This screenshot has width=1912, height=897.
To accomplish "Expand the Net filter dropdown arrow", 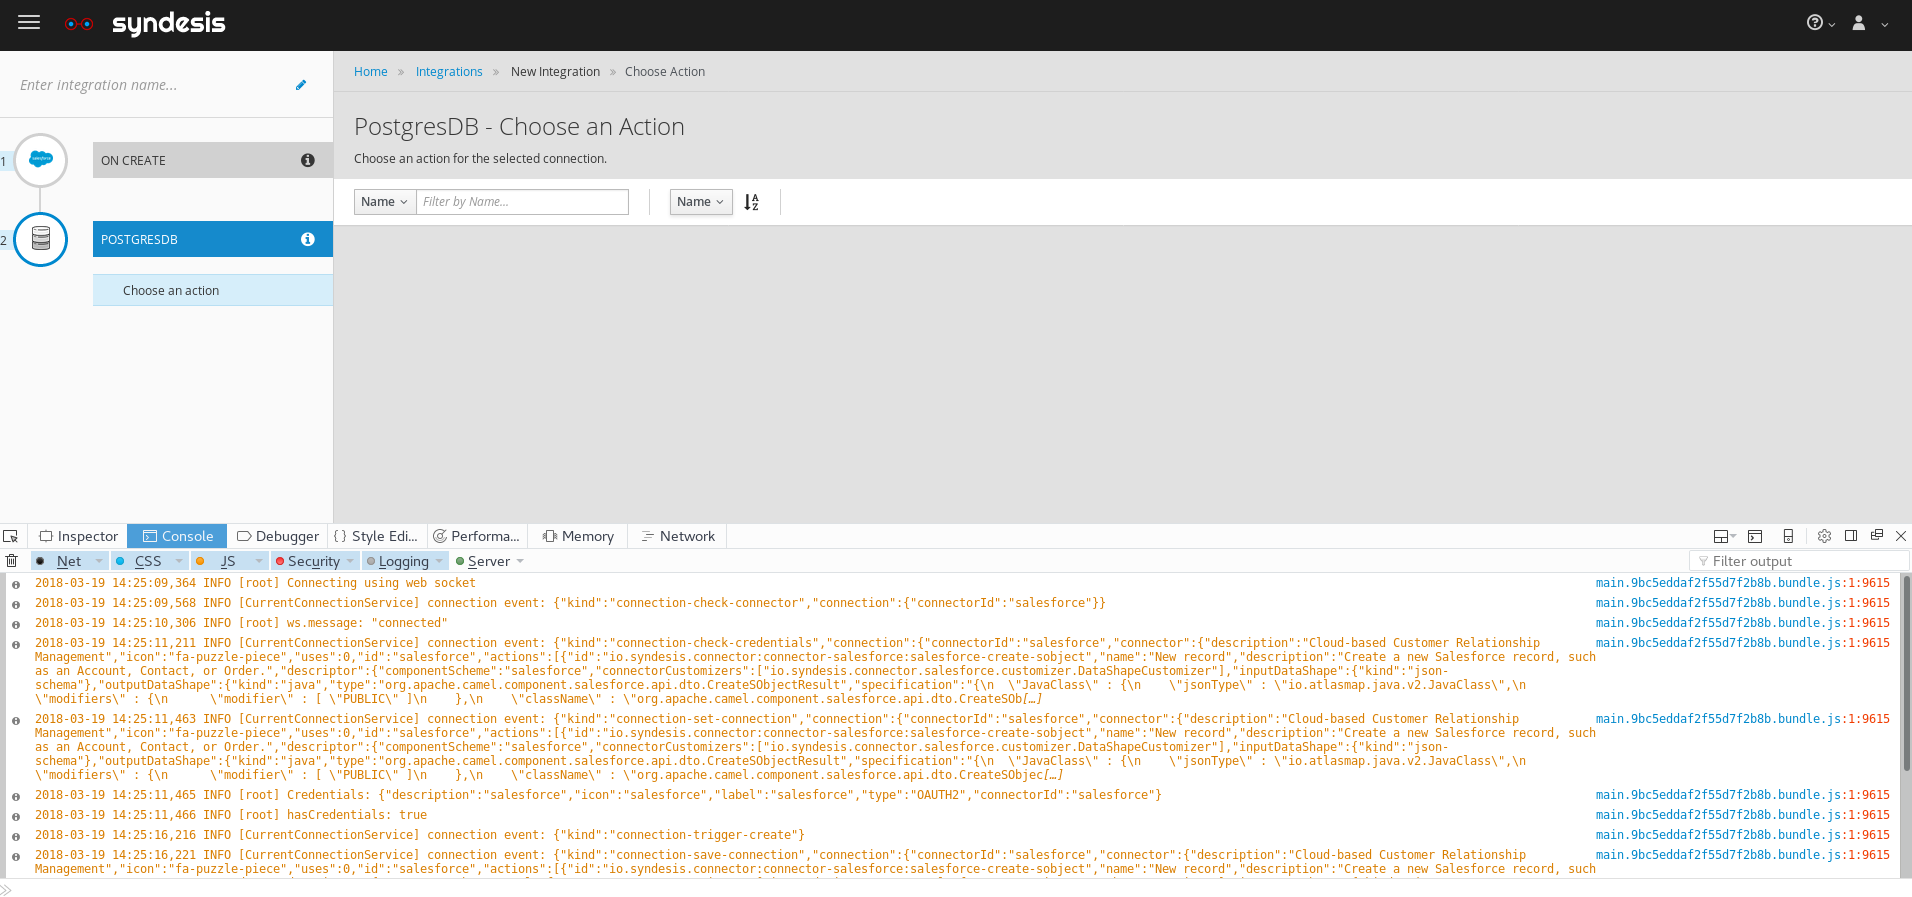I will click(99, 561).
